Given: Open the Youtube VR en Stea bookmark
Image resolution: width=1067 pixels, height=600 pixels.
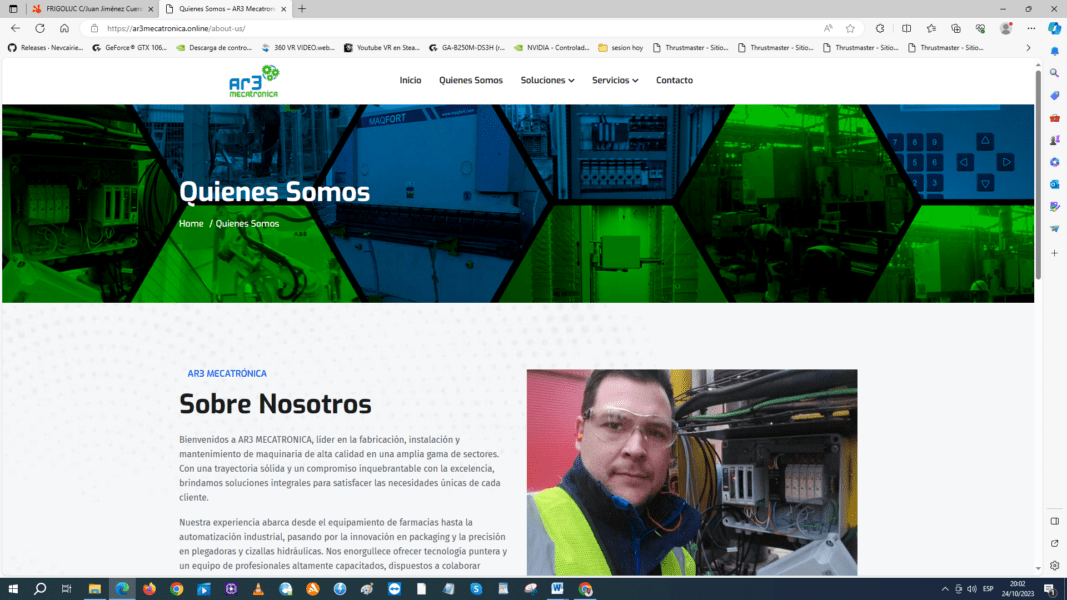Looking at the screenshot, I should point(382,48).
